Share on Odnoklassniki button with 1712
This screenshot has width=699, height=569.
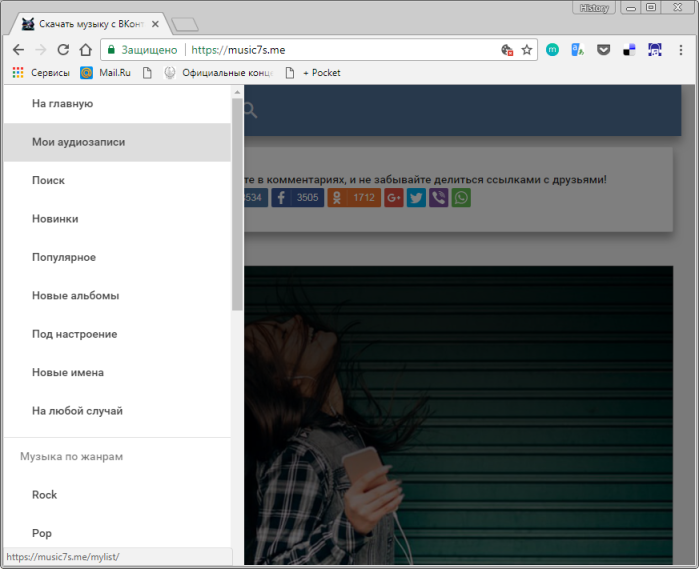pyautogui.click(x=354, y=198)
